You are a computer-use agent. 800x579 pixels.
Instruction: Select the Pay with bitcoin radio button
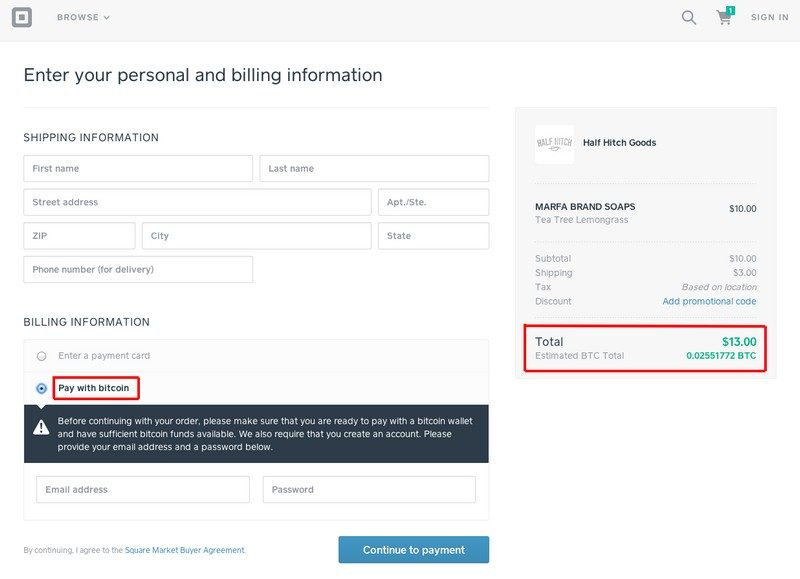coord(42,388)
